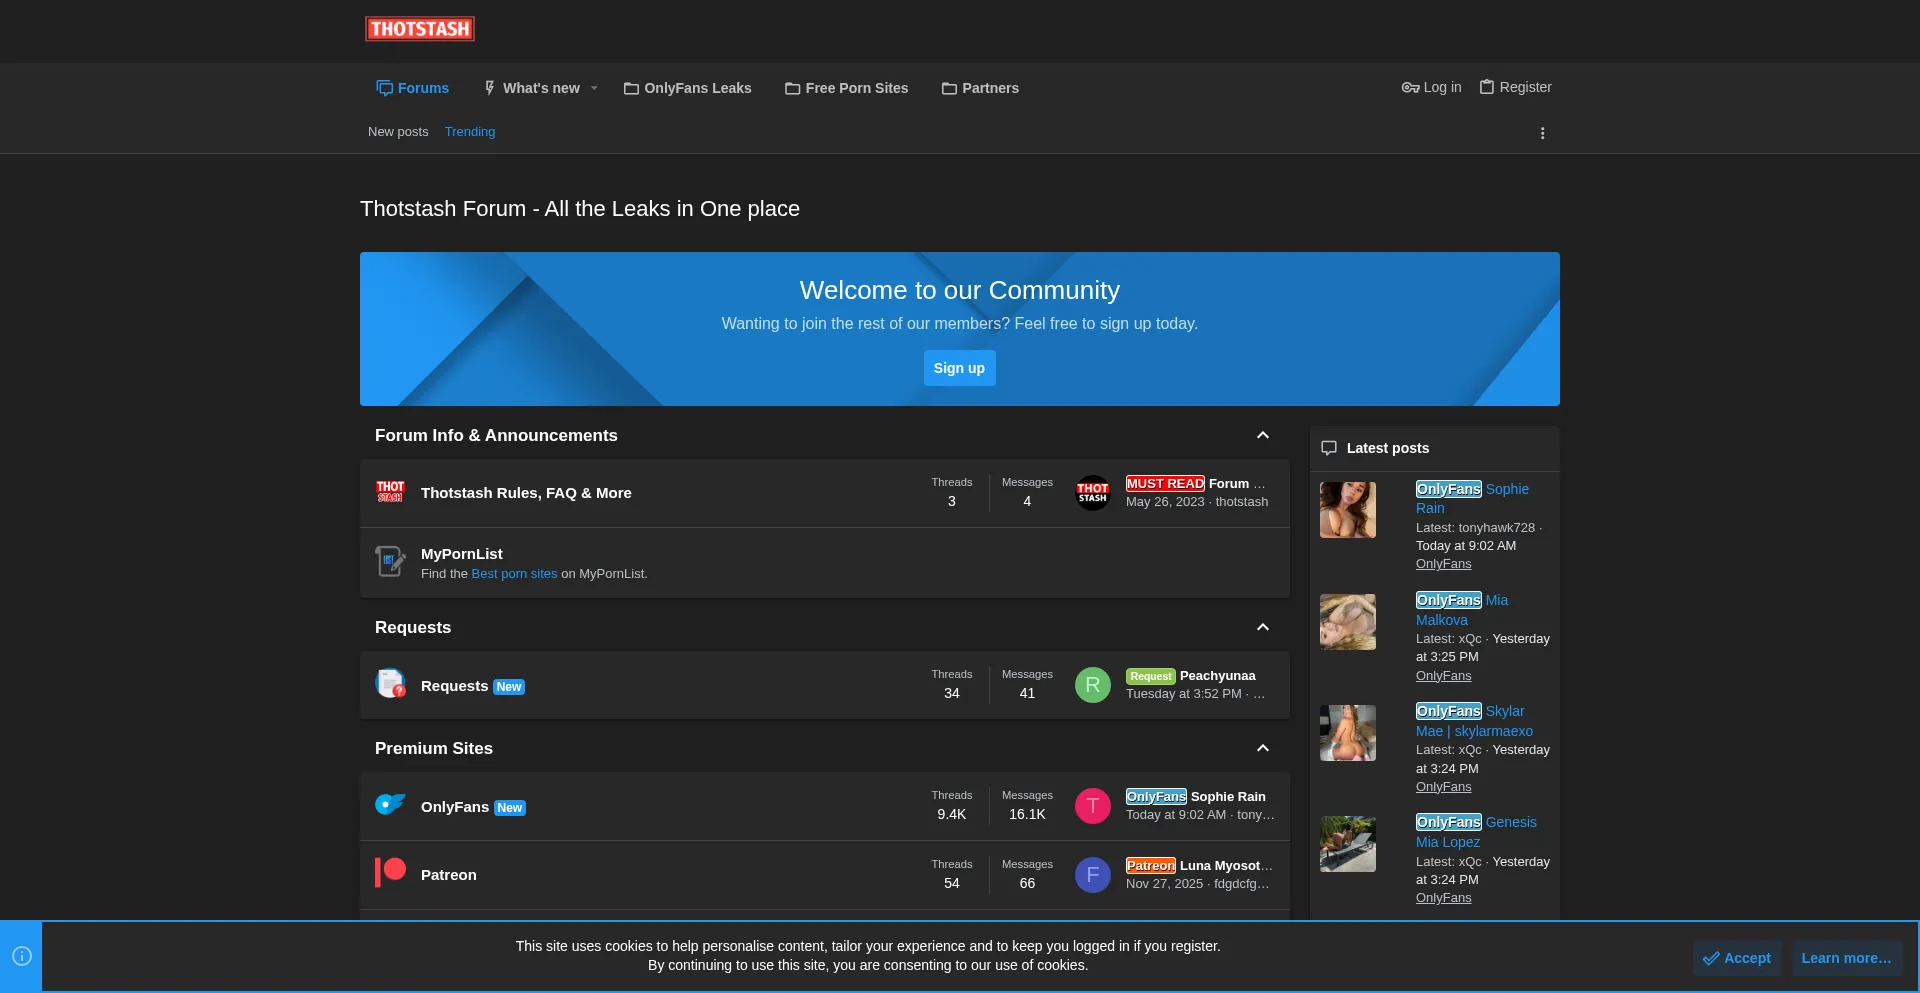Click the blue F user avatar
1920x993 pixels.
(x=1093, y=875)
